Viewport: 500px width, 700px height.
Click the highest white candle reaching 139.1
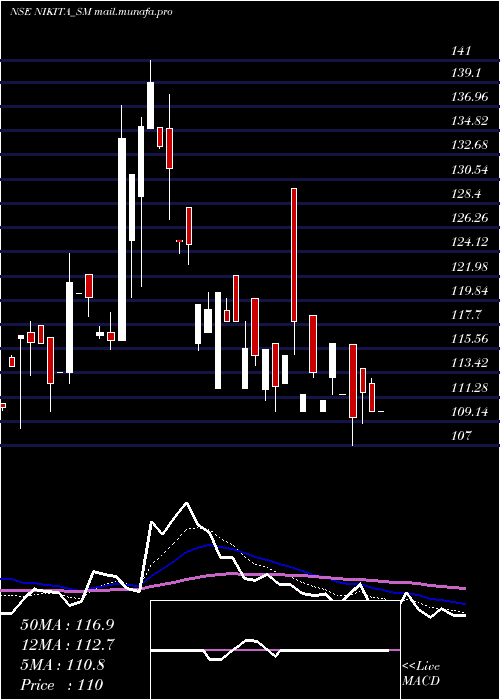(x=150, y=105)
